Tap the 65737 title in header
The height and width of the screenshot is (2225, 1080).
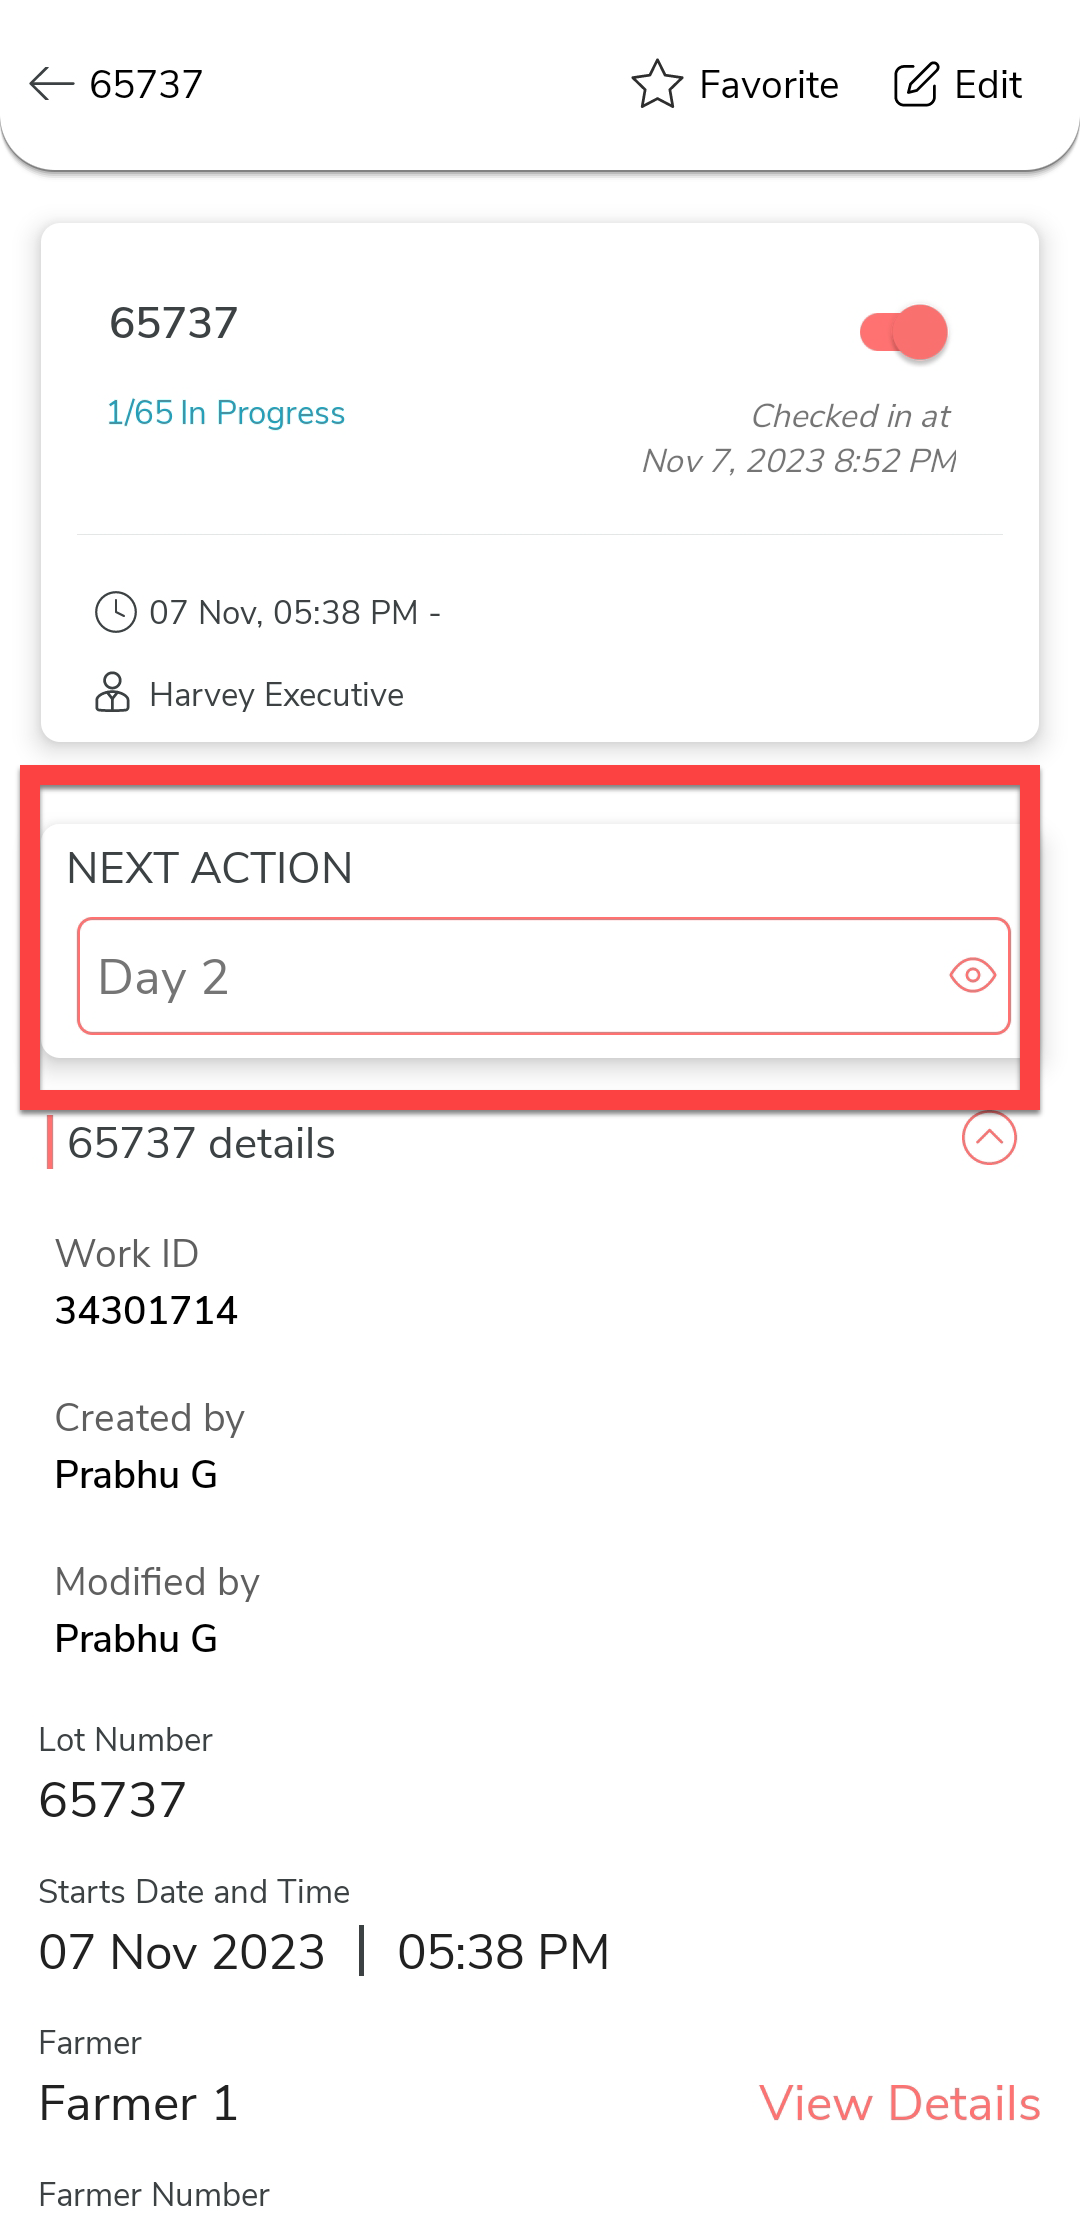tap(146, 85)
